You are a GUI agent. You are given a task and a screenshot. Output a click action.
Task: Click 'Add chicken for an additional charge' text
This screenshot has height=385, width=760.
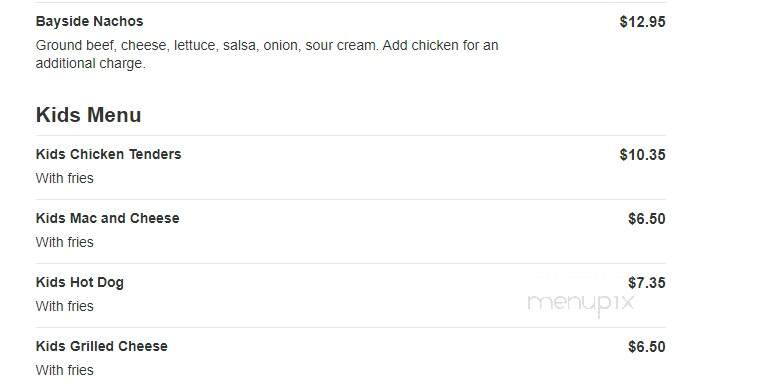[x=267, y=54]
